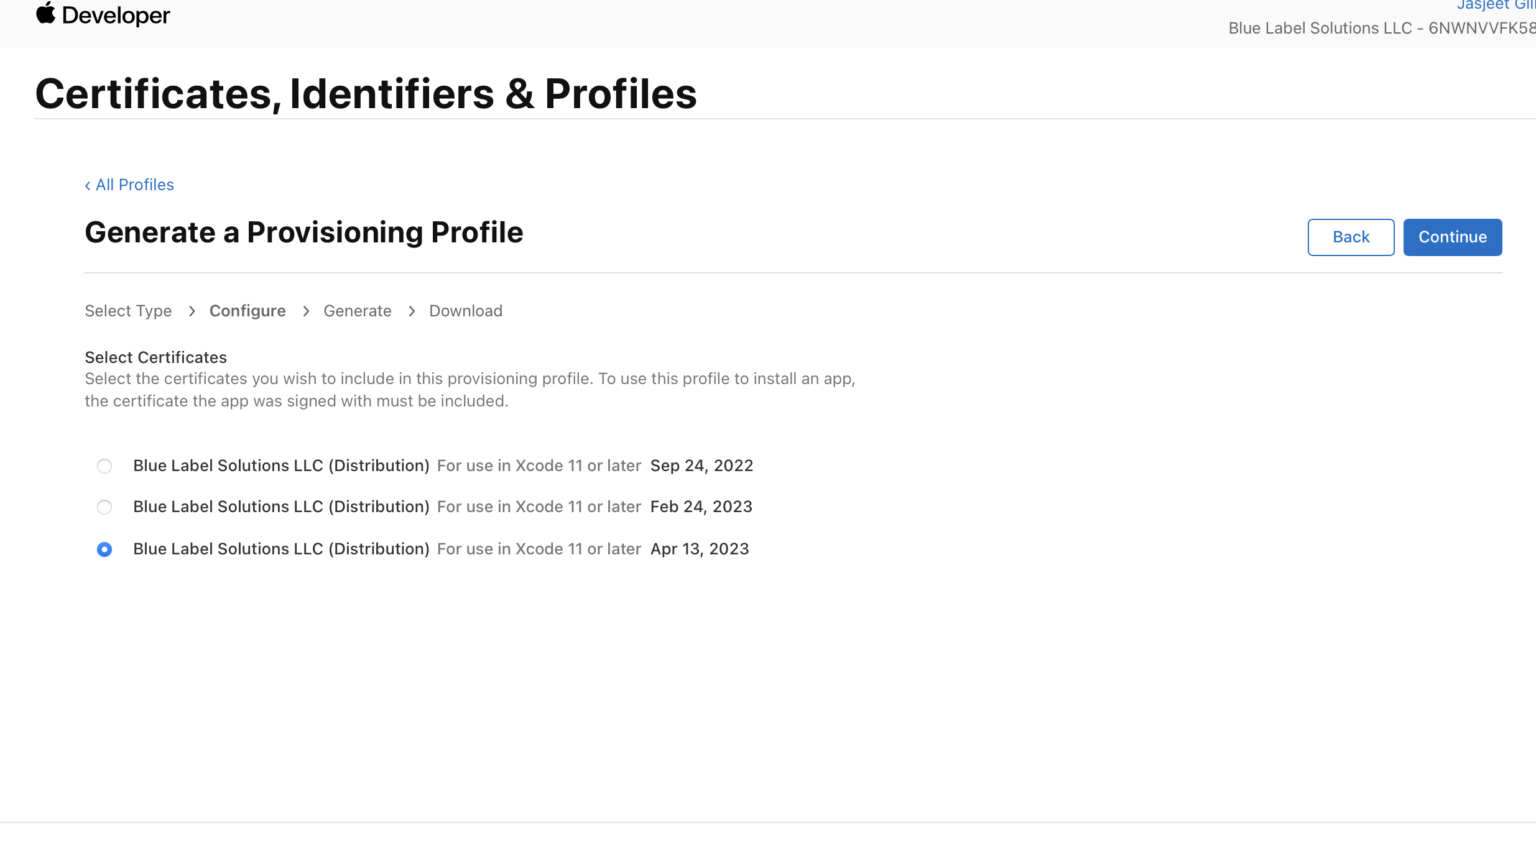This screenshot has height=844, width=1536.
Task: Click the chevron between Configure and Generate
Action: [305, 311]
